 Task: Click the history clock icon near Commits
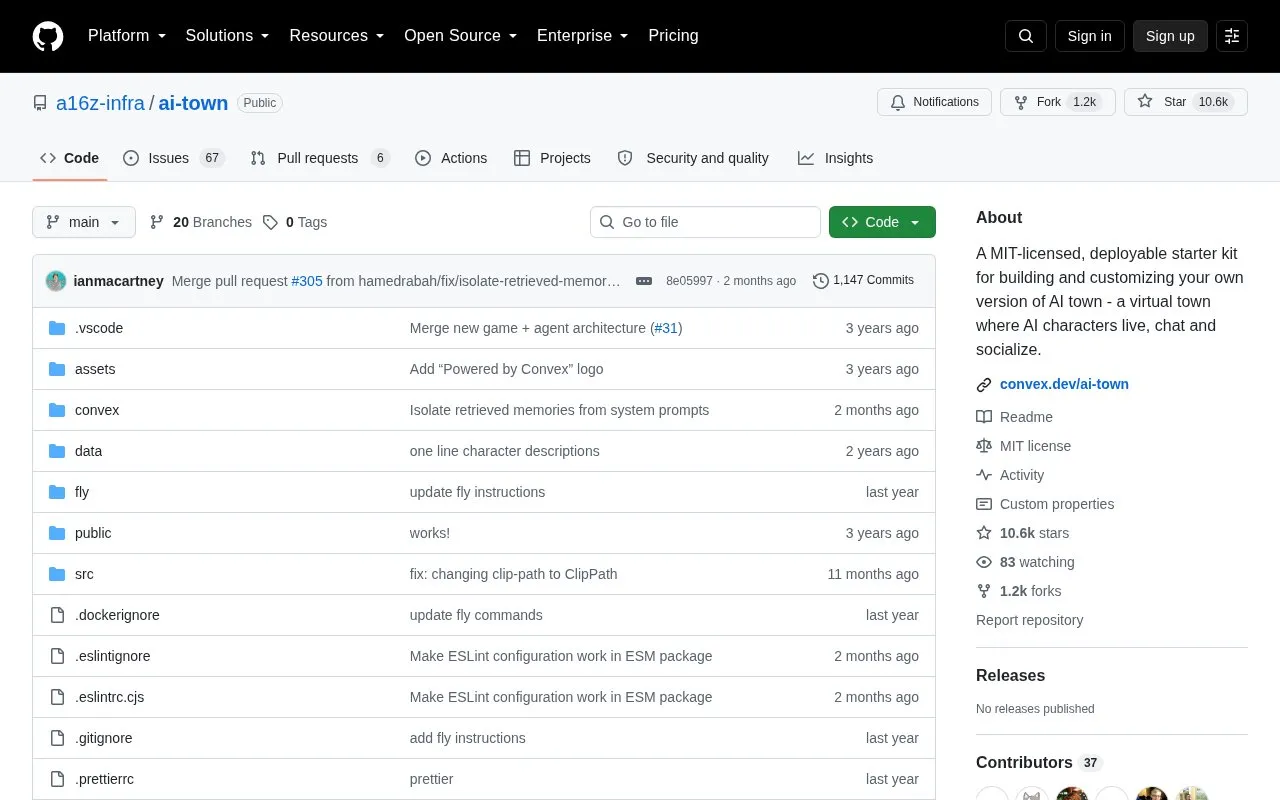click(x=821, y=281)
